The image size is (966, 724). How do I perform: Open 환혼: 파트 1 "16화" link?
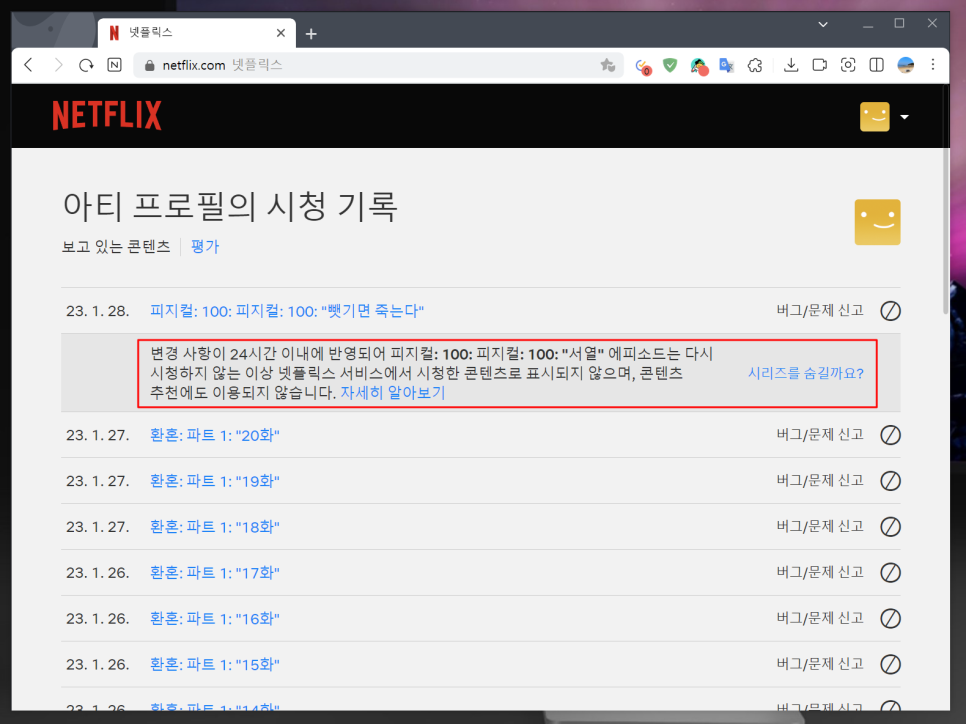(x=214, y=618)
